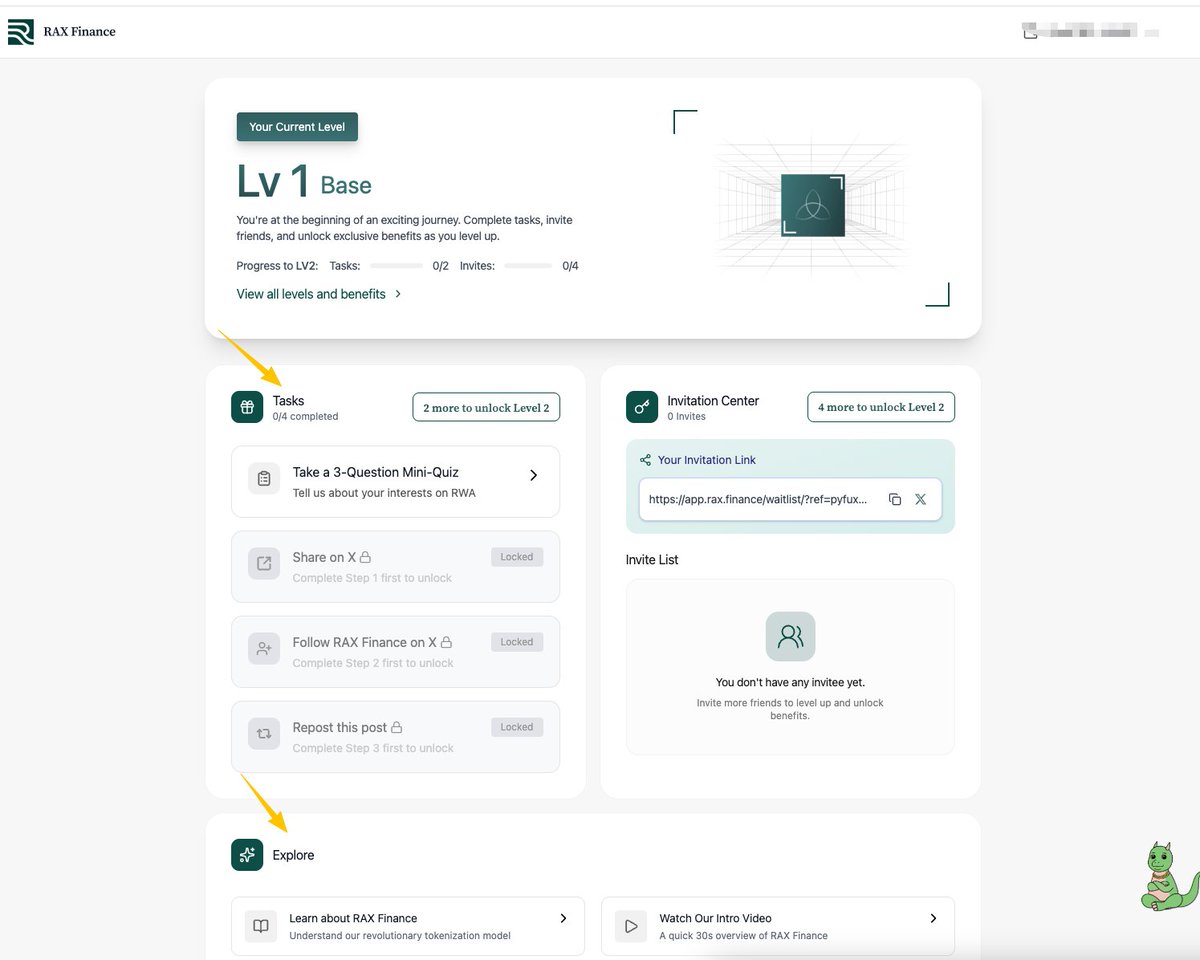This screenshot has width=1200, height=960.
Task: Click Understand our revolutionary tokenization model text
Action: click(400, 936)
